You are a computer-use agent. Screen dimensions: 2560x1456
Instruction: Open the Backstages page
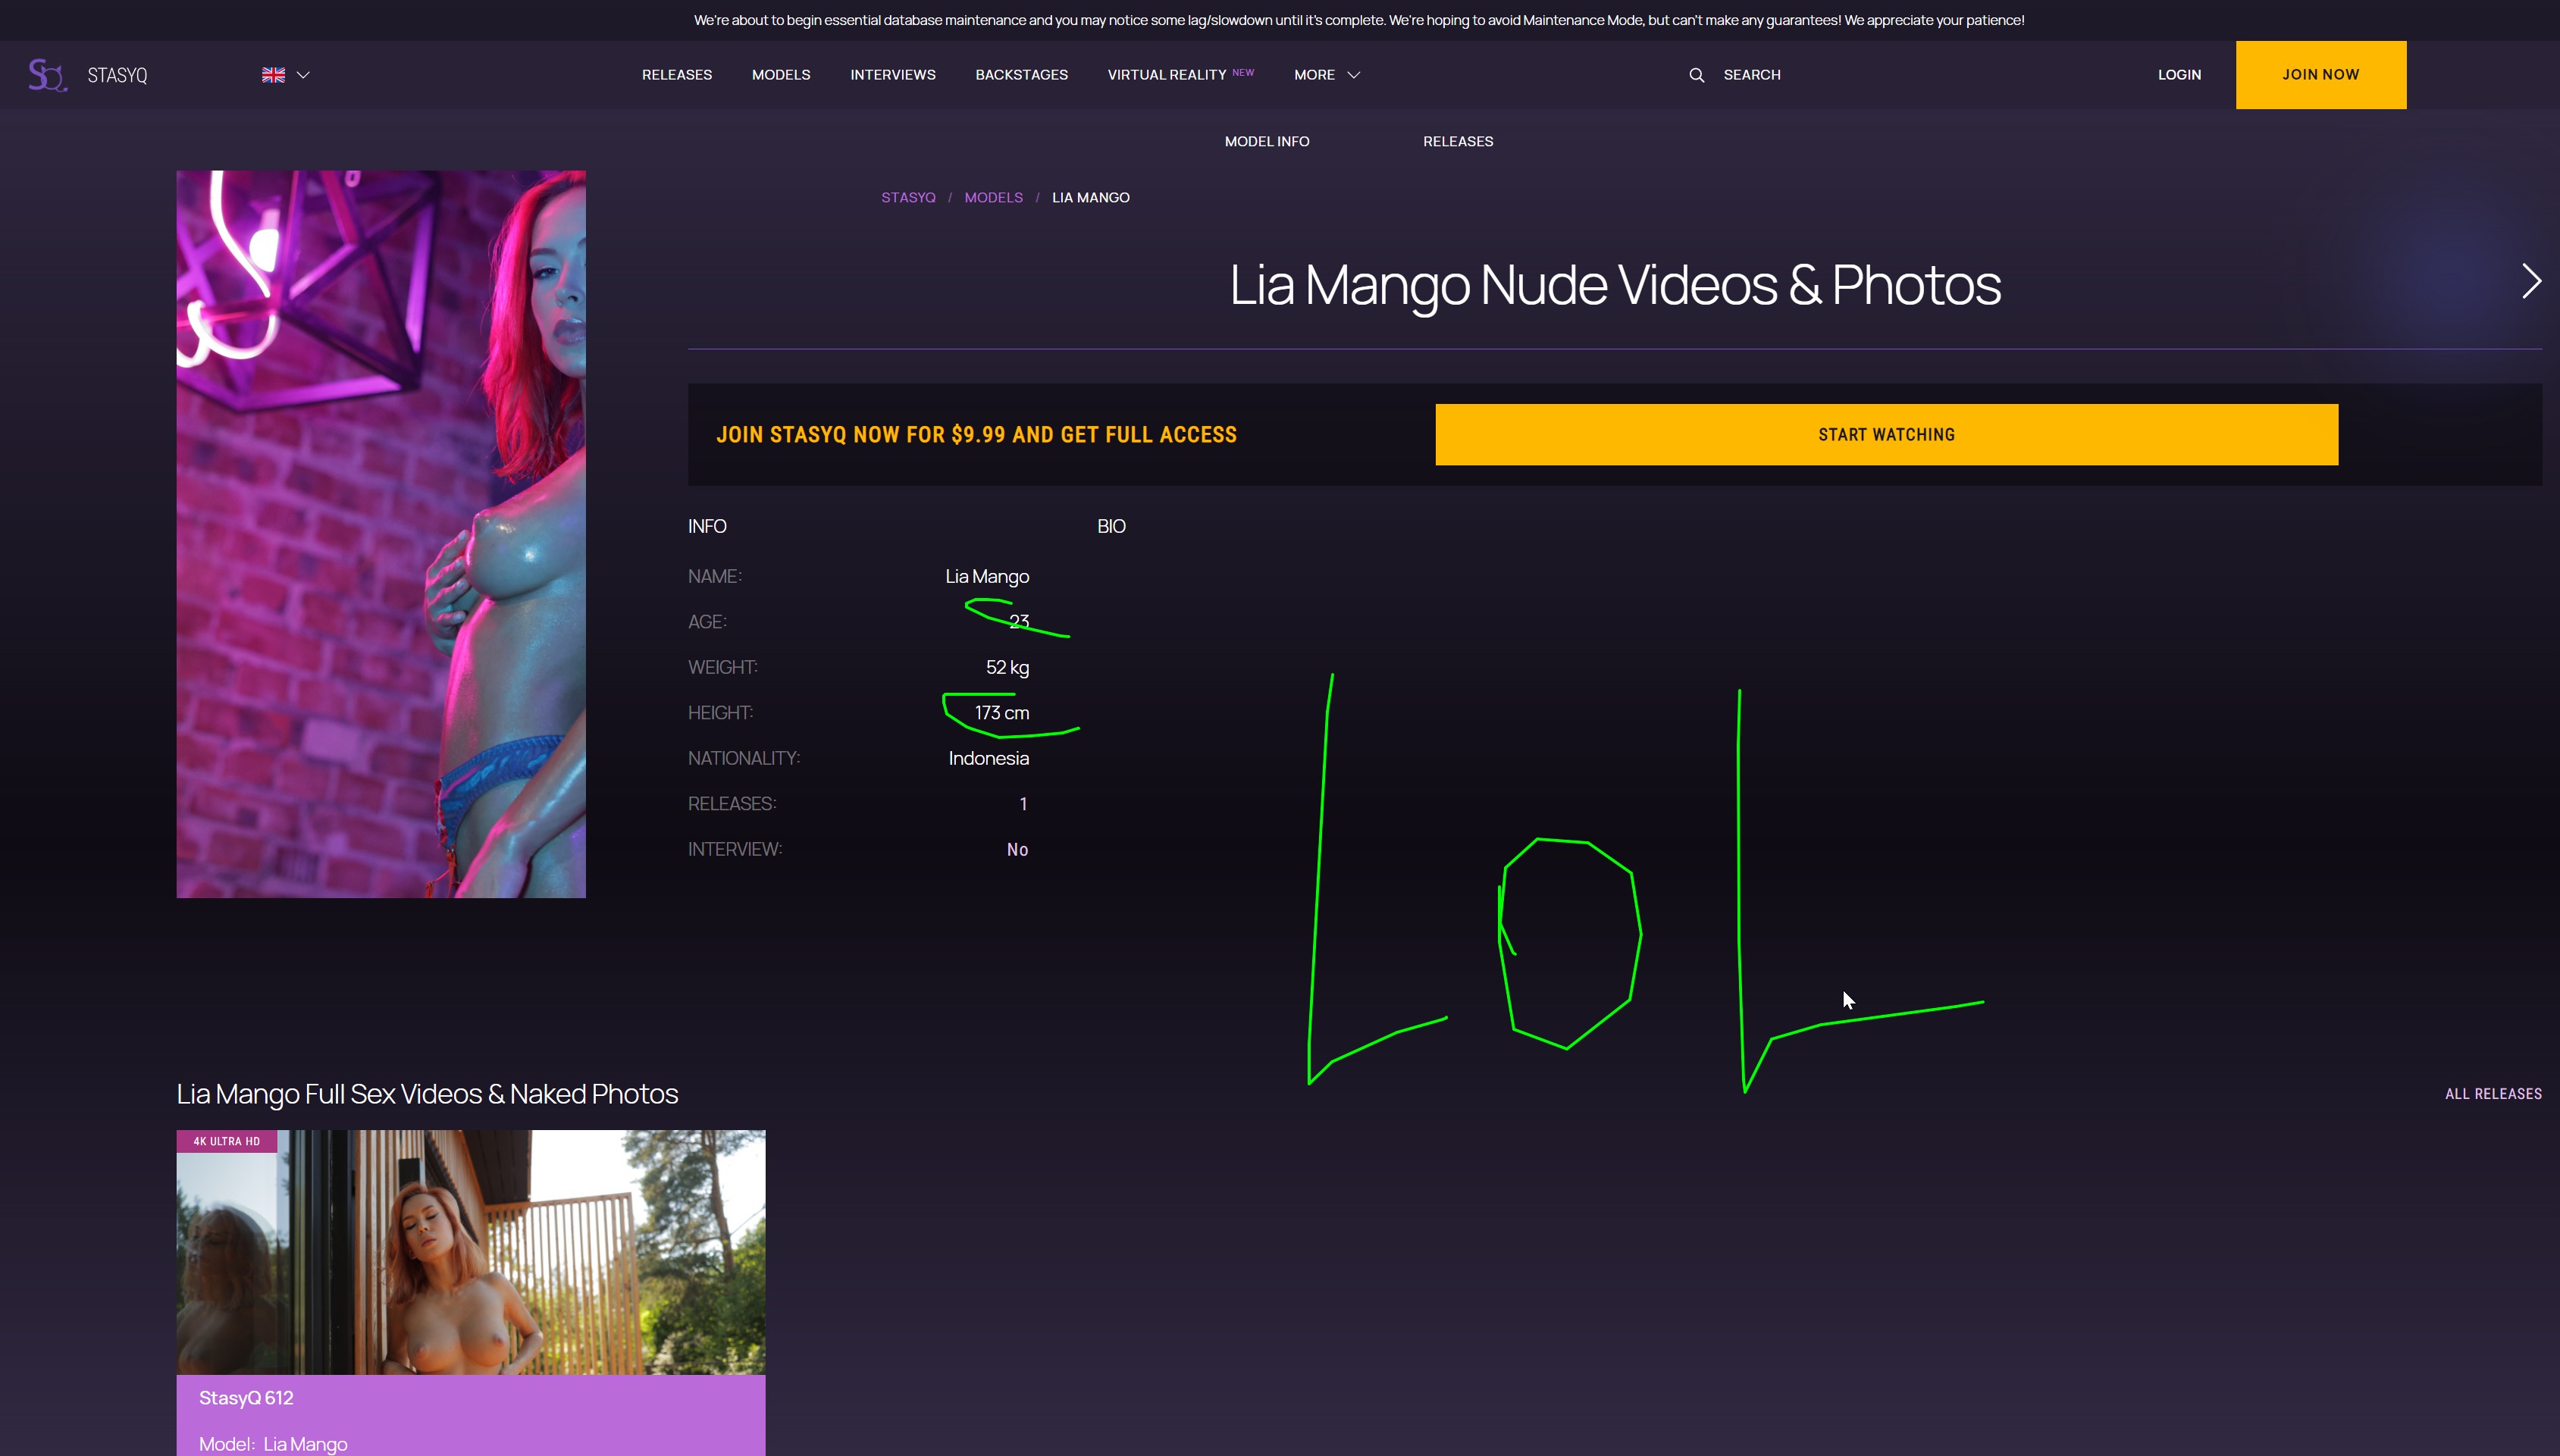pyautogui.click(x=1021, y=75)
